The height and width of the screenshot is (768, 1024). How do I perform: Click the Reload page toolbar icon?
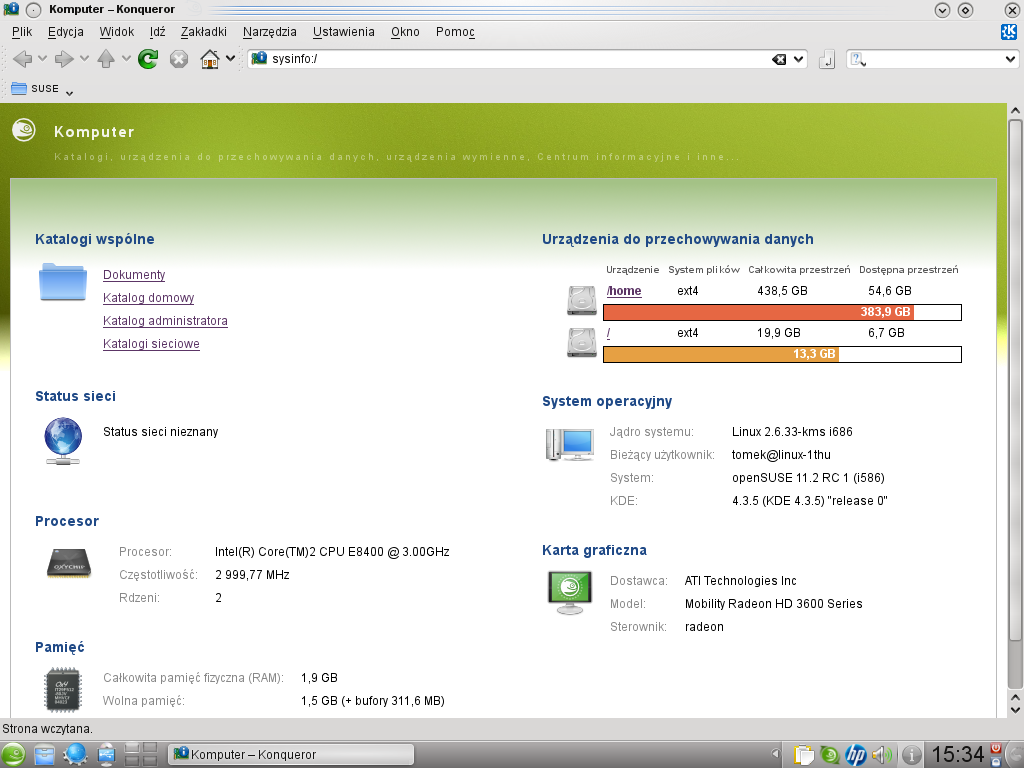pos(148,59)
